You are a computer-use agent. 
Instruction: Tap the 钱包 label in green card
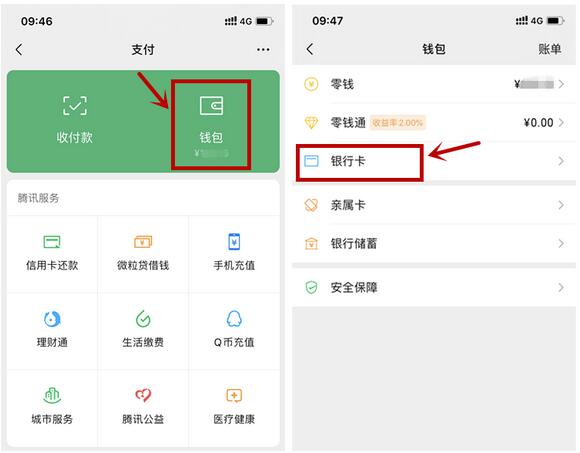(211, 137)
